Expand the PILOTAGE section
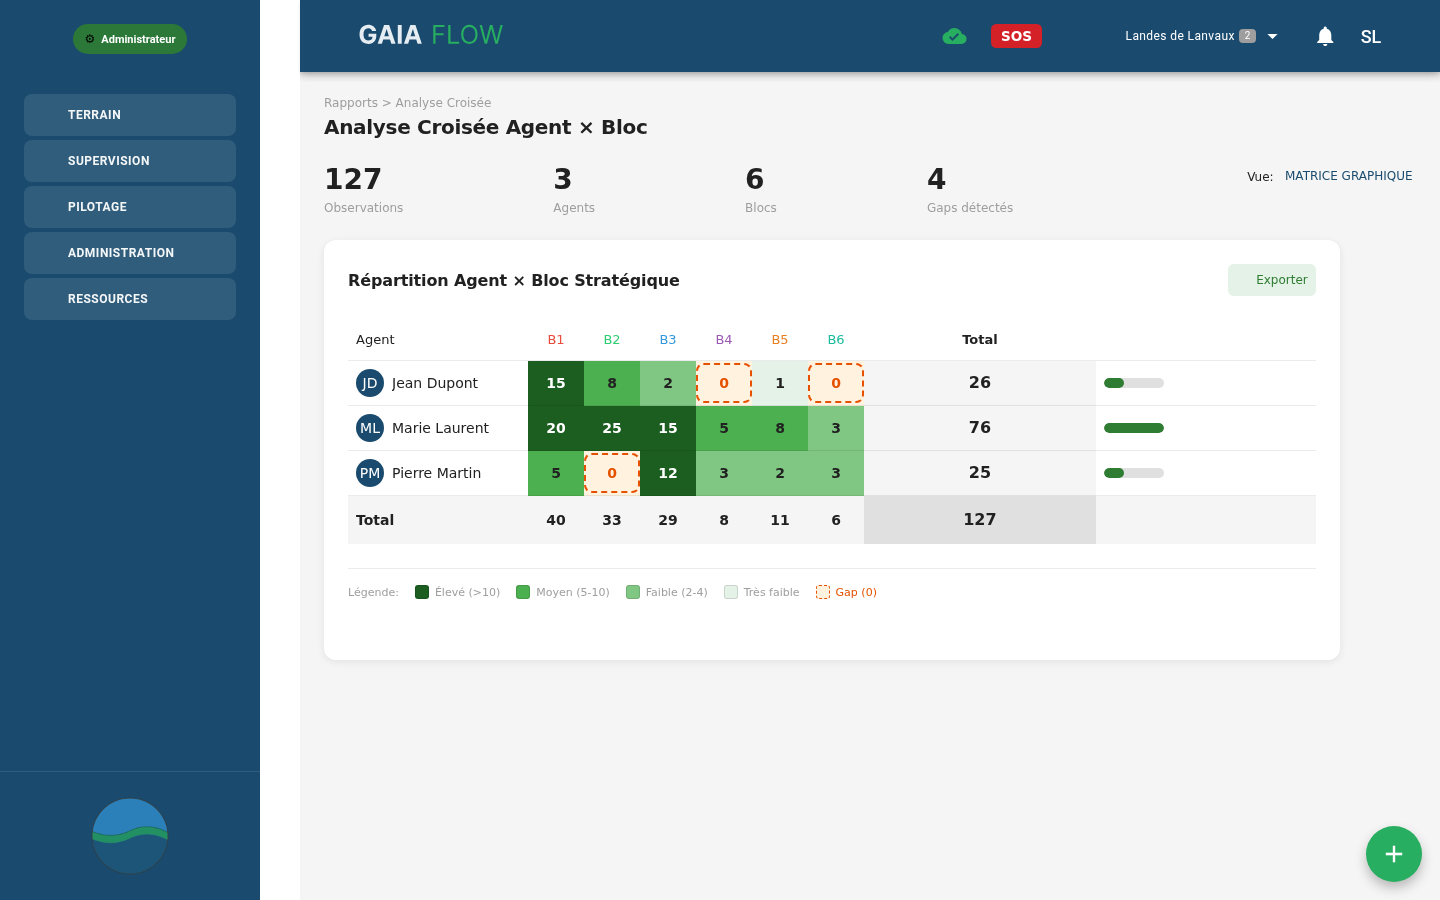 click(130, 207)
